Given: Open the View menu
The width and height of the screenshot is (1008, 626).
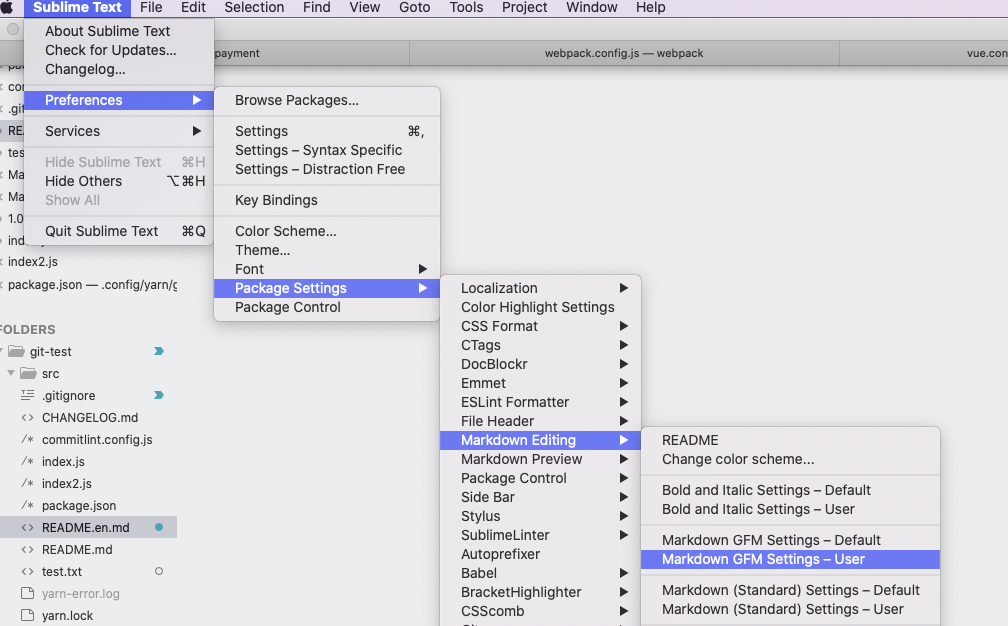Looking at the screenshot, I should [x=364, y=8].
